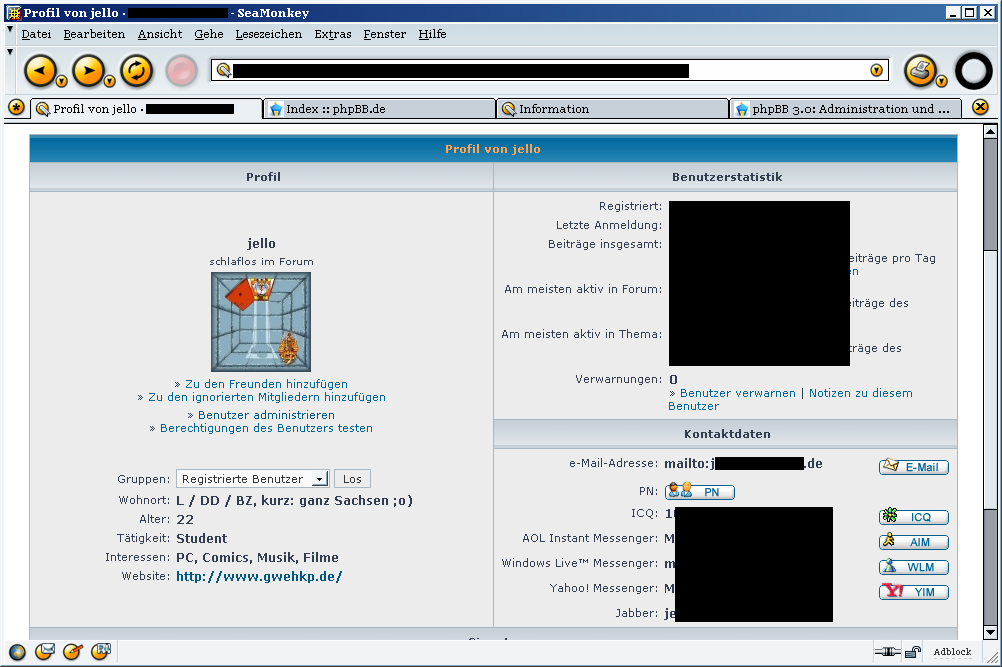
Task: Open a new tab with star button
Action: (x=17, y=107)
